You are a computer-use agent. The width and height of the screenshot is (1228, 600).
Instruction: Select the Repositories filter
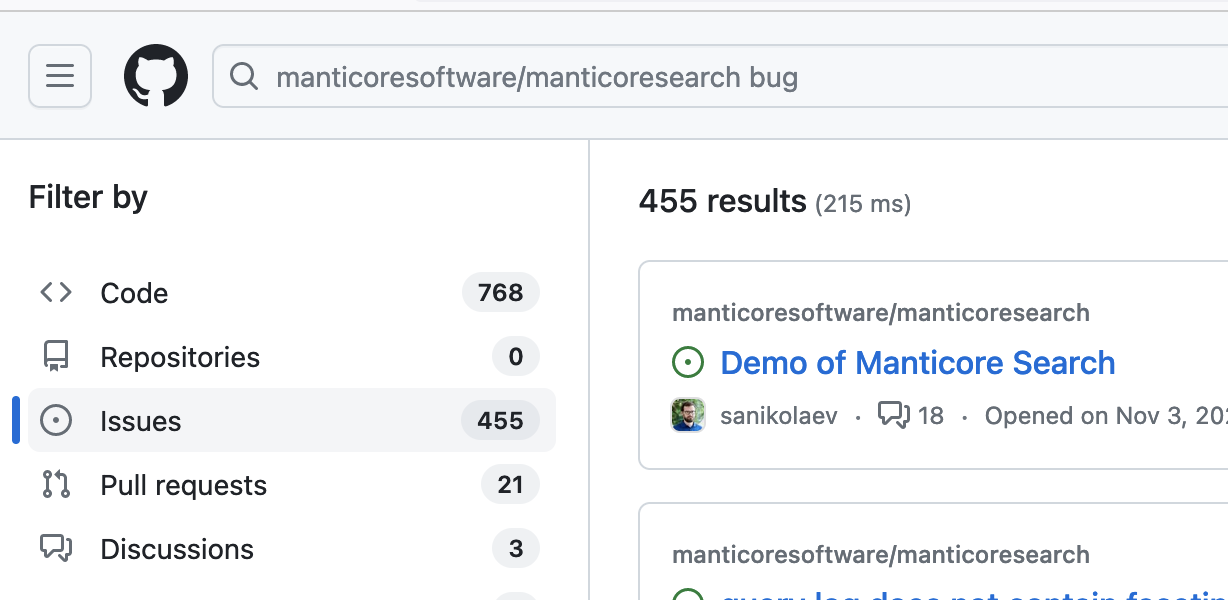[292, 357]
